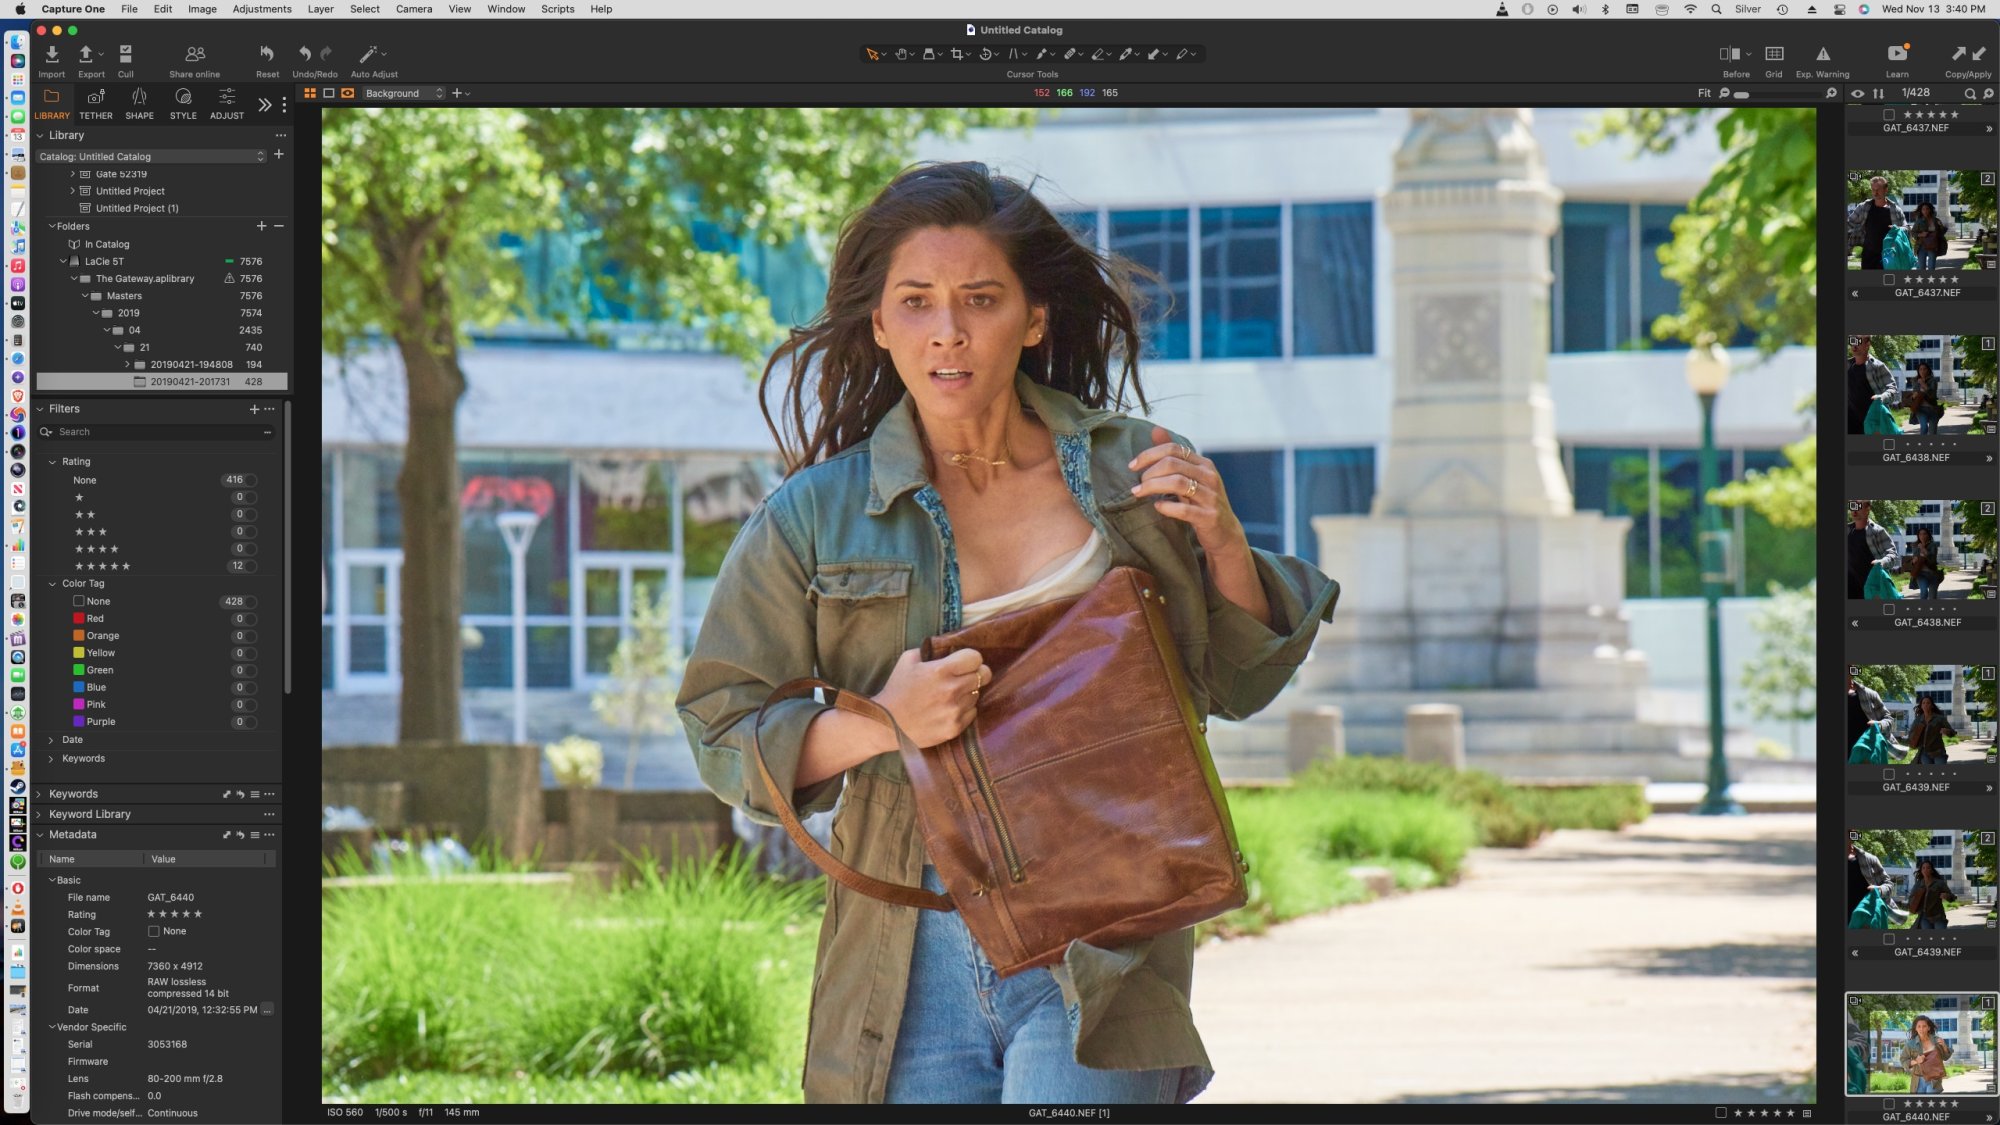Click the Export toolbar icon
Image resolution: width=2000 pixels, height=1125 pixels.
pyautogui.click(x=86, y=54)
